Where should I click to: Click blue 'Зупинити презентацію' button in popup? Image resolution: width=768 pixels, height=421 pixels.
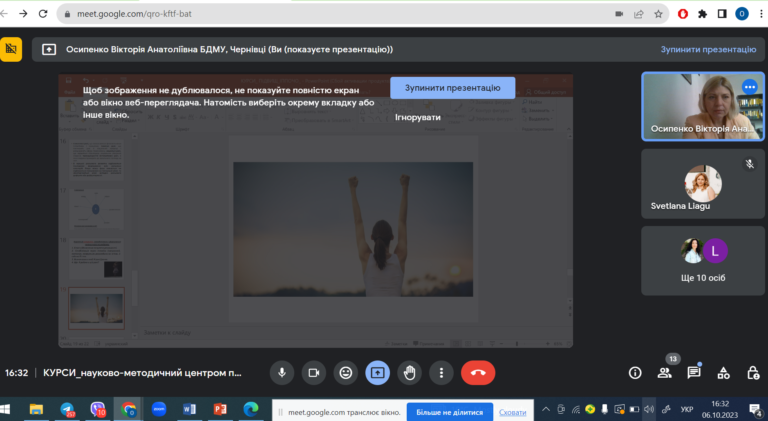pos(452,88)
